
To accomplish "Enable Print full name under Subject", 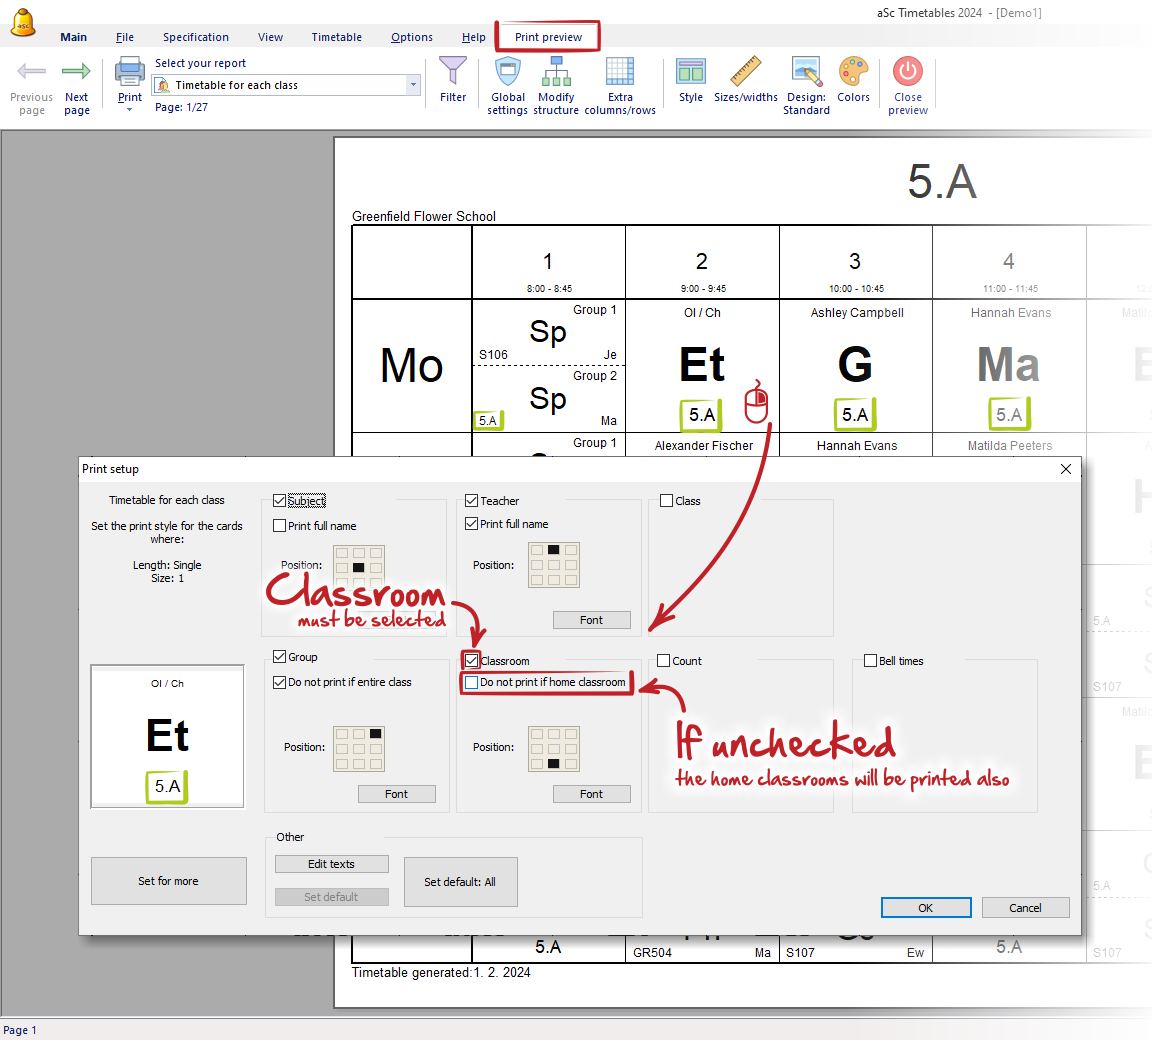I will (x=279, y=526).
